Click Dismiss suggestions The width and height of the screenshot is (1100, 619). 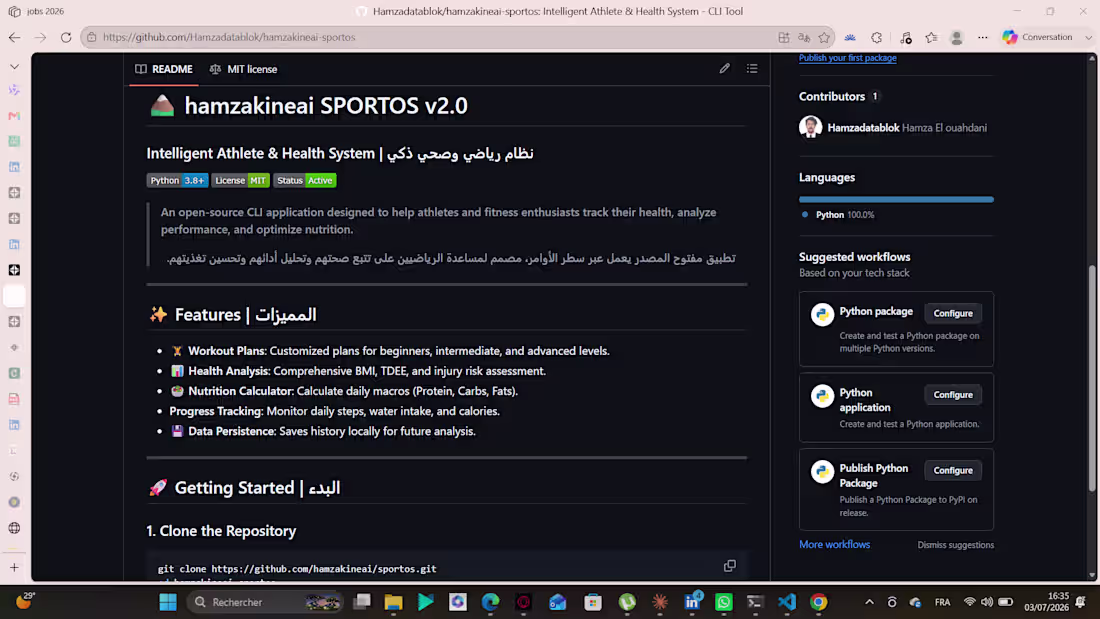[955, 545]
